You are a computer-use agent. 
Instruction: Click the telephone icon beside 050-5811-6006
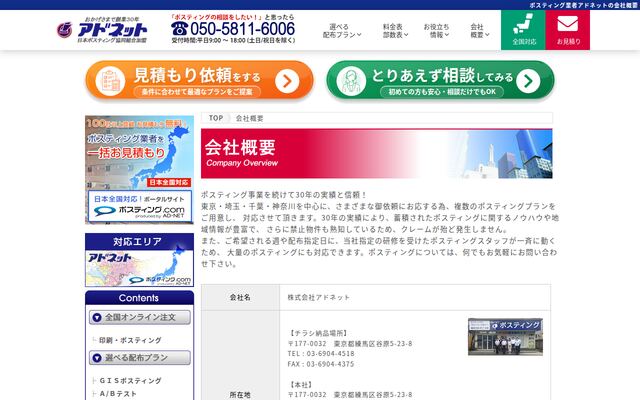click(x=179, y=29)
